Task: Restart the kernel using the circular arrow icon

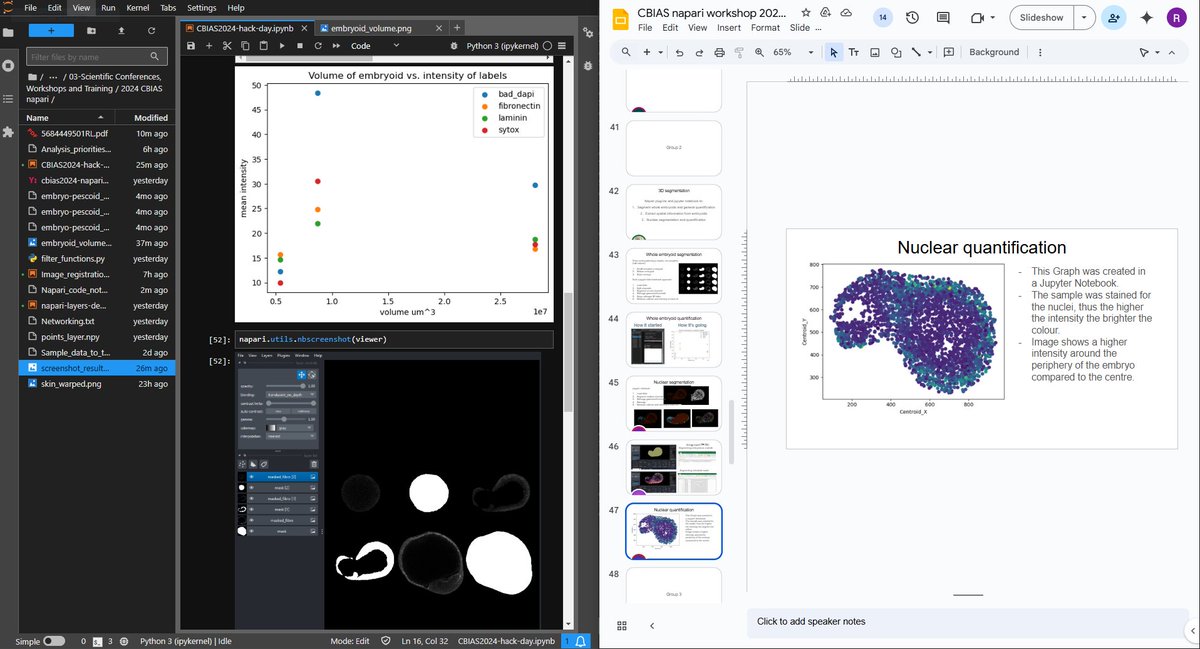Action: (x=318, y=46)
